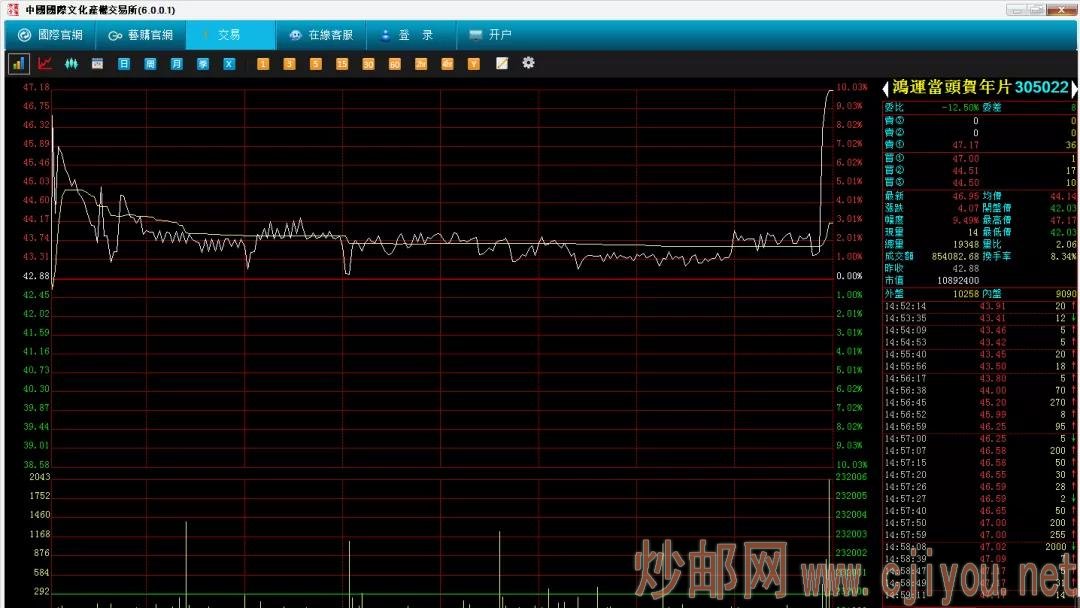Viewport: 1080px width, 608px height.
Task: Toggle the daily 日 K-line period
Action: [124, 63]
